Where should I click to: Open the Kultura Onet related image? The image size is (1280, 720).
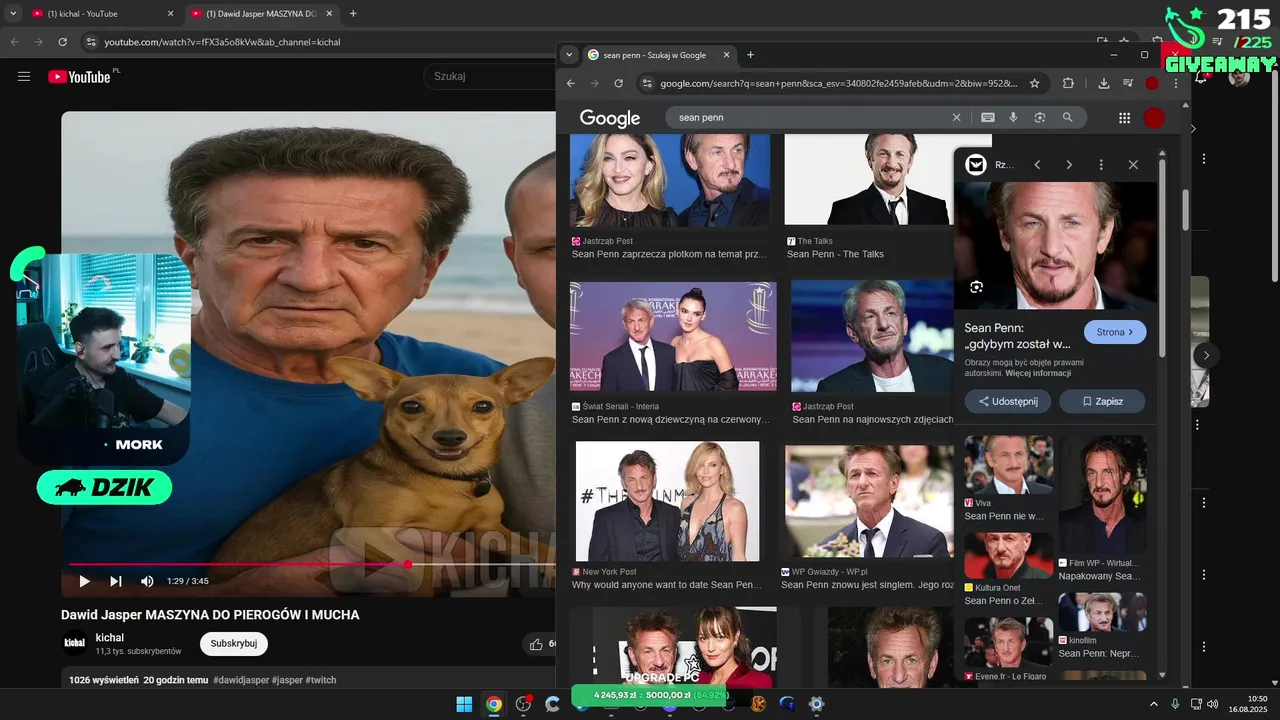[1008, 556]
